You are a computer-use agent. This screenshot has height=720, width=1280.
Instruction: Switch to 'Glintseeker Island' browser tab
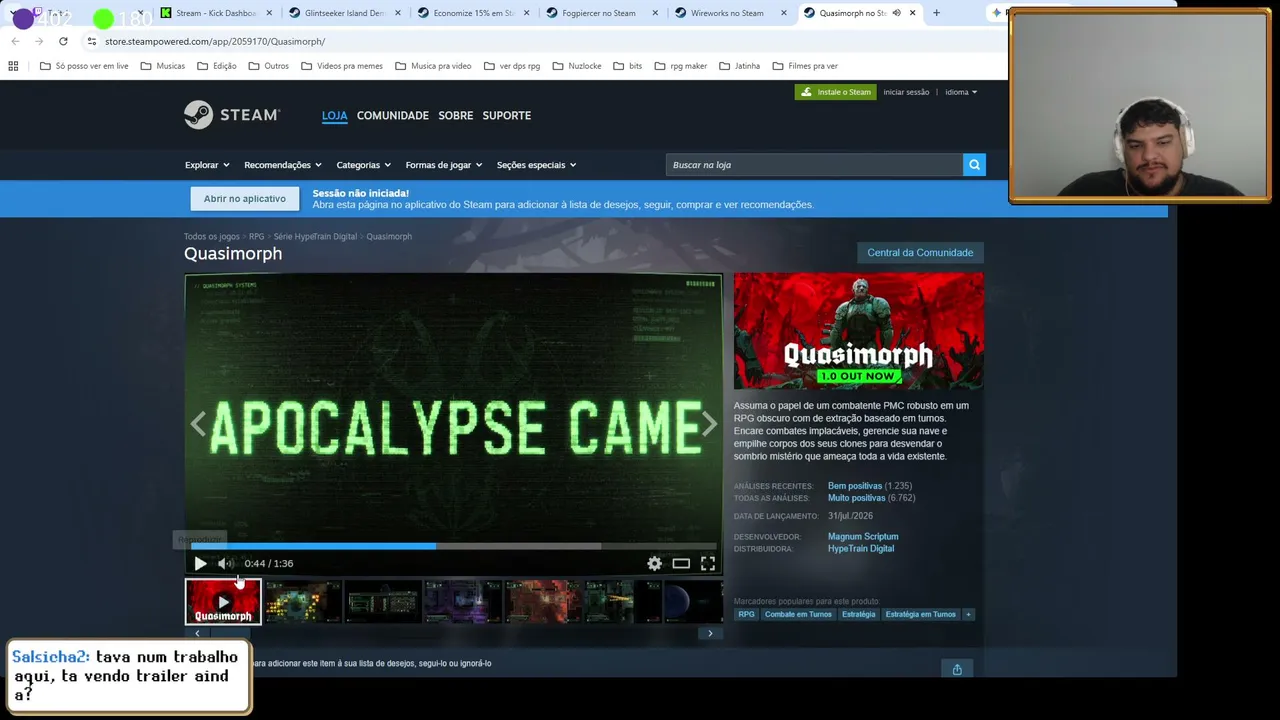342,13
